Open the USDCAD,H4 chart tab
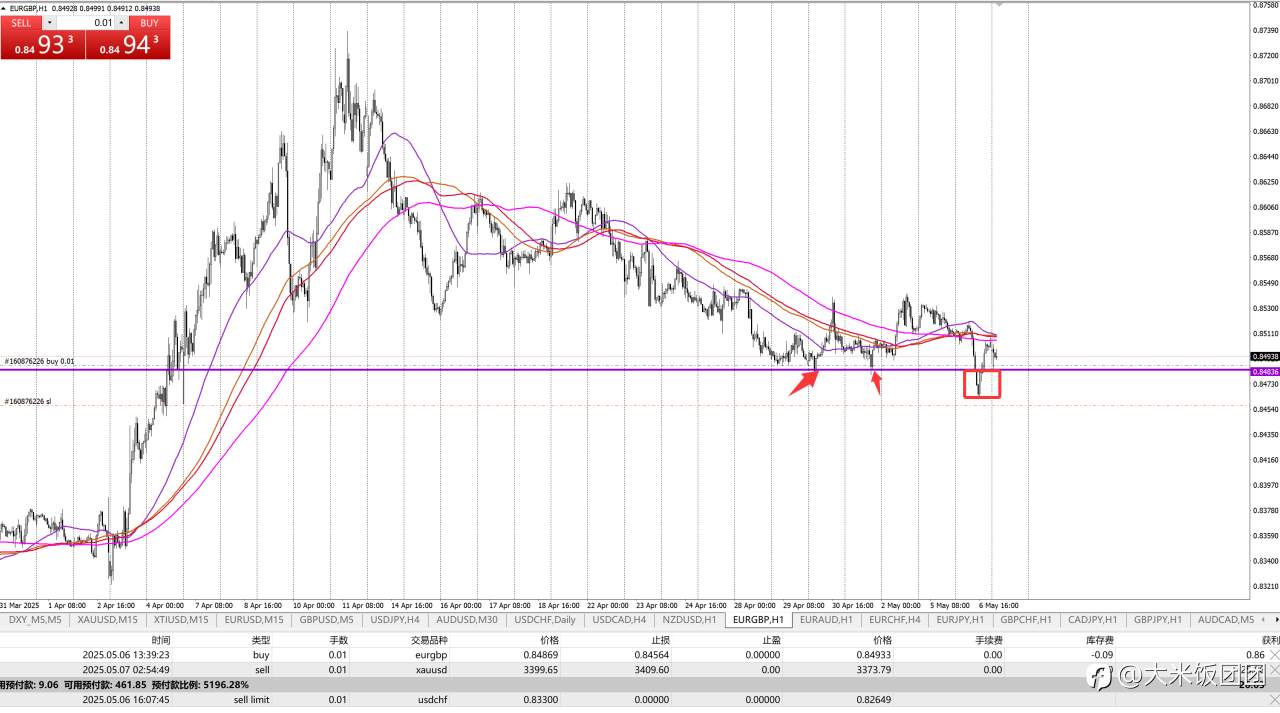Image resolution: width=1280 pixels, height=713 pixels. [619, 620]
